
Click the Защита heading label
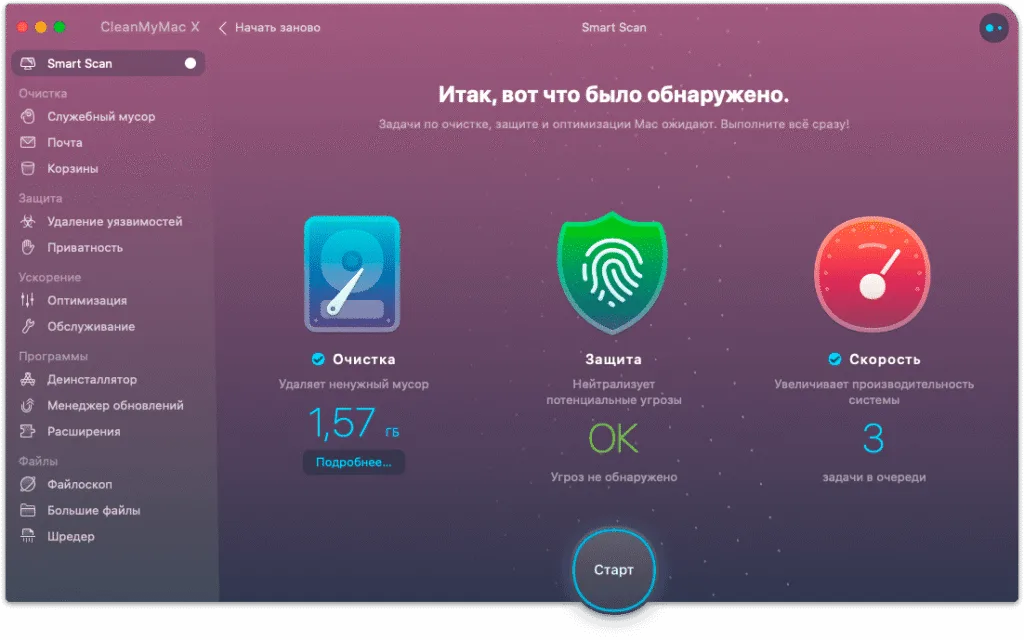click(613, 359)
